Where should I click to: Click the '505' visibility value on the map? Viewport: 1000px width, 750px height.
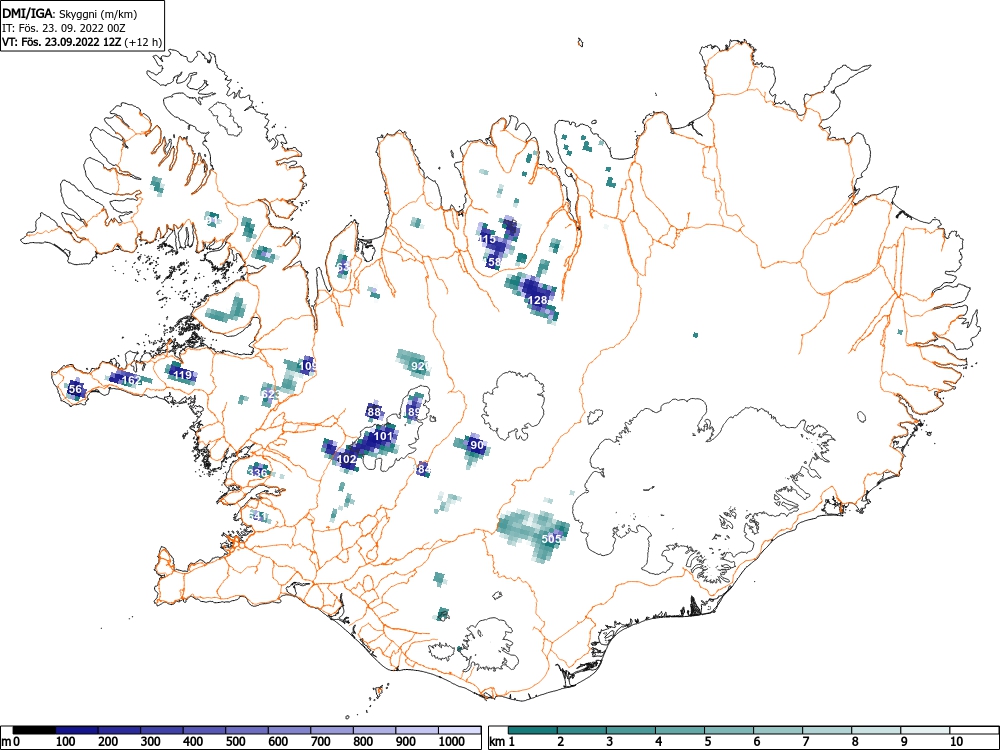tap(551, 538)
